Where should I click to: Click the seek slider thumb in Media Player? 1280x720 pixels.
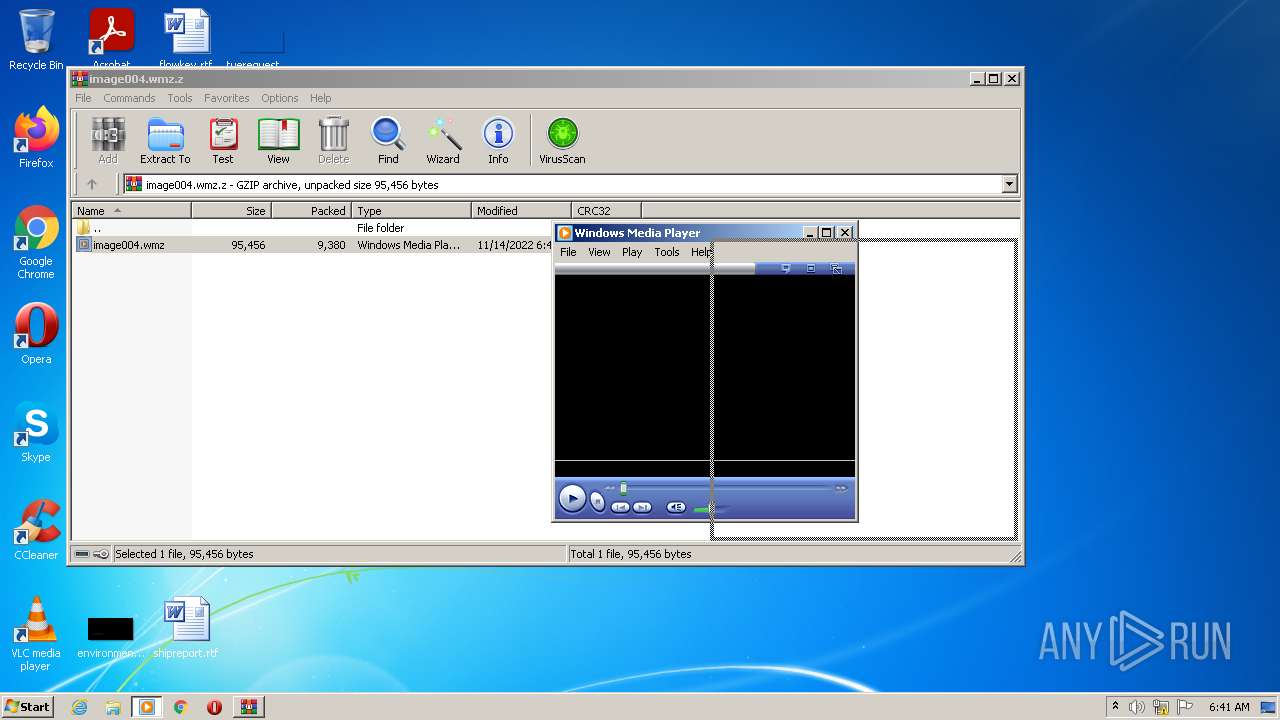click(623, 488)
